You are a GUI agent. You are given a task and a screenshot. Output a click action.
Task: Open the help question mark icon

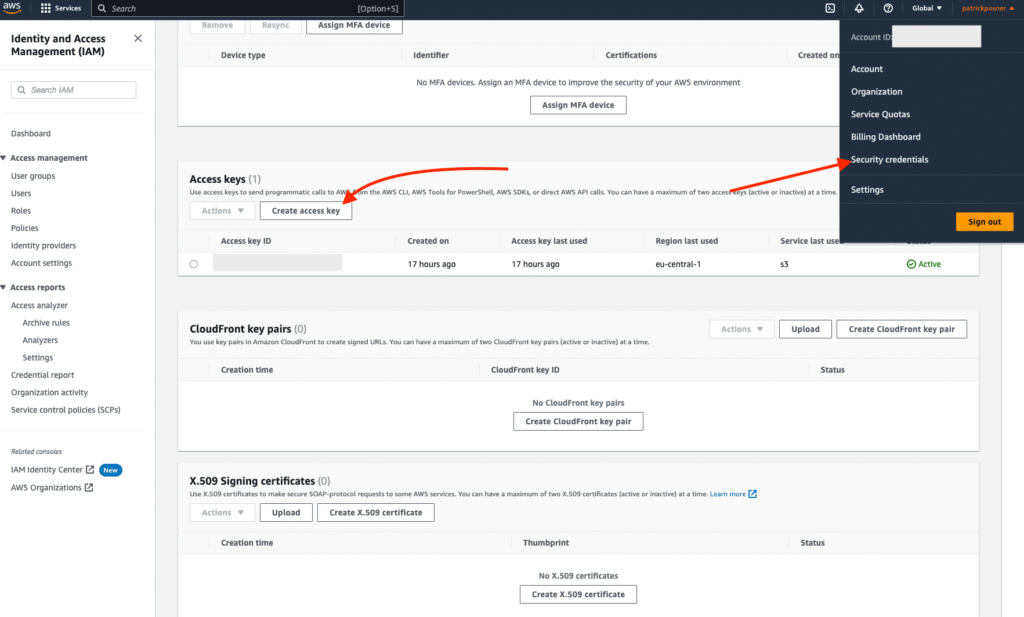pyautogui.click(x=888, y=8)
